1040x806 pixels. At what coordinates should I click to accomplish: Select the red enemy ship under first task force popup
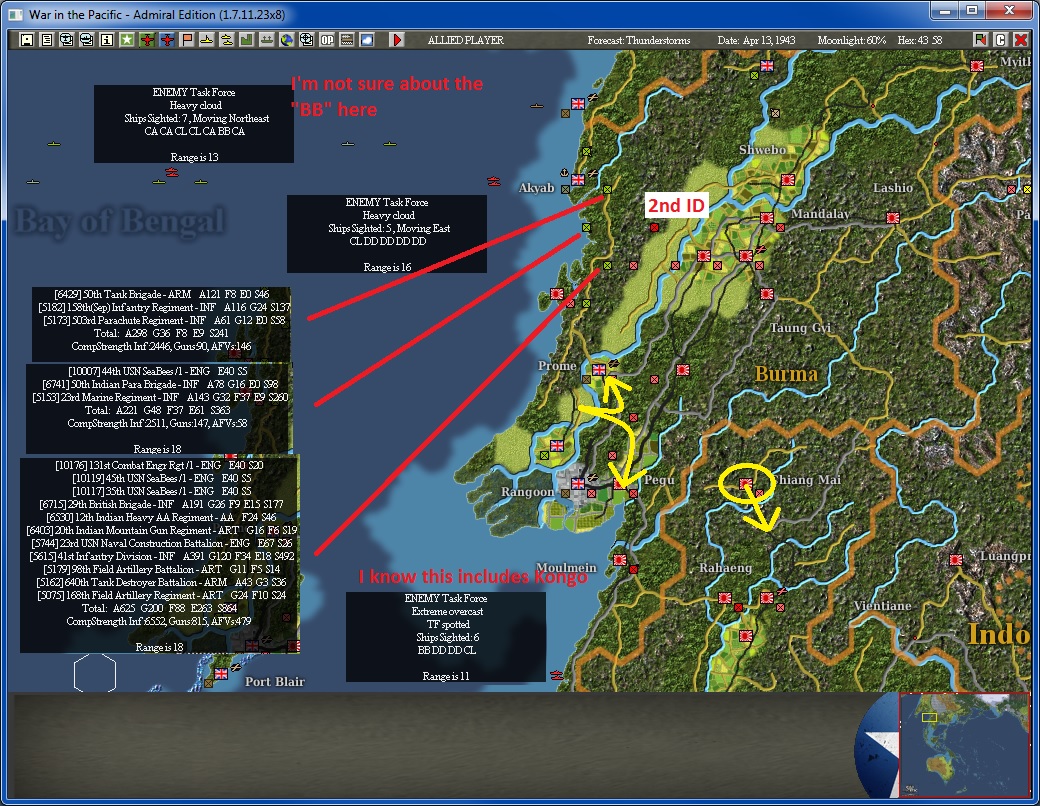pyautogui.click(x=172, y=172)
